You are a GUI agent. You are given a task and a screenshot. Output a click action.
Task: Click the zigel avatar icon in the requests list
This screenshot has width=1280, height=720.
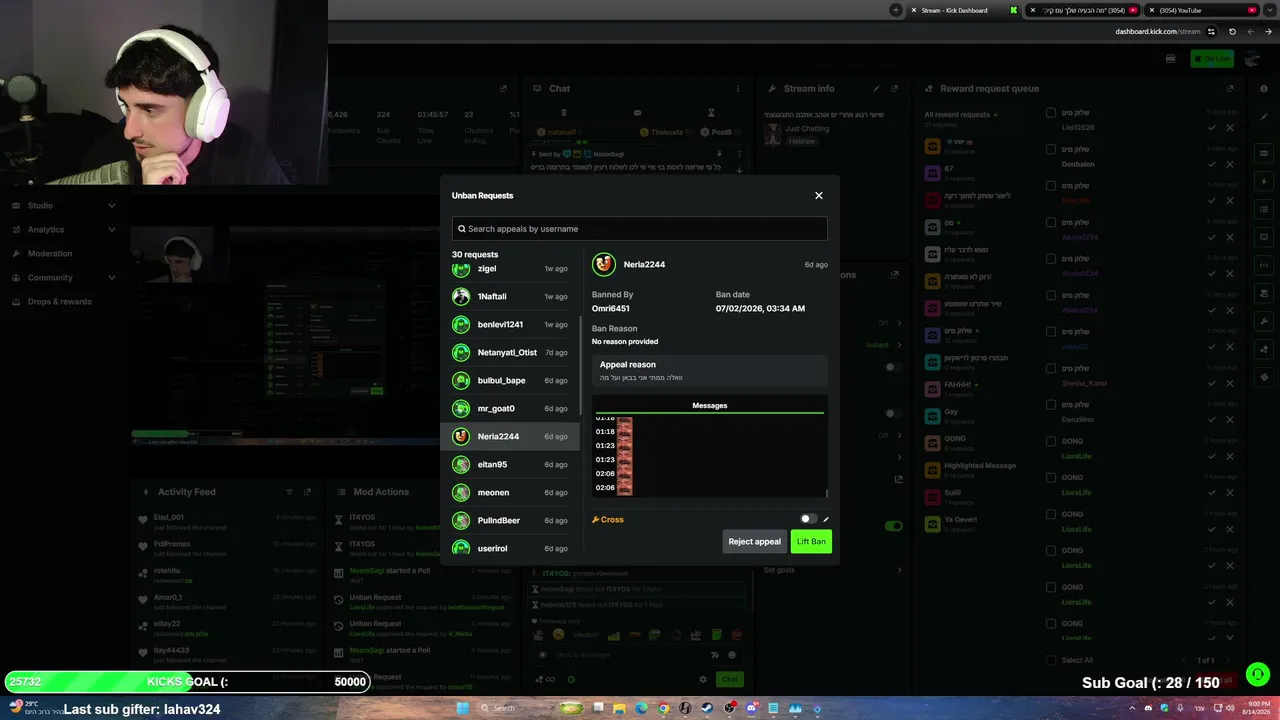click(x=461, y=269)
